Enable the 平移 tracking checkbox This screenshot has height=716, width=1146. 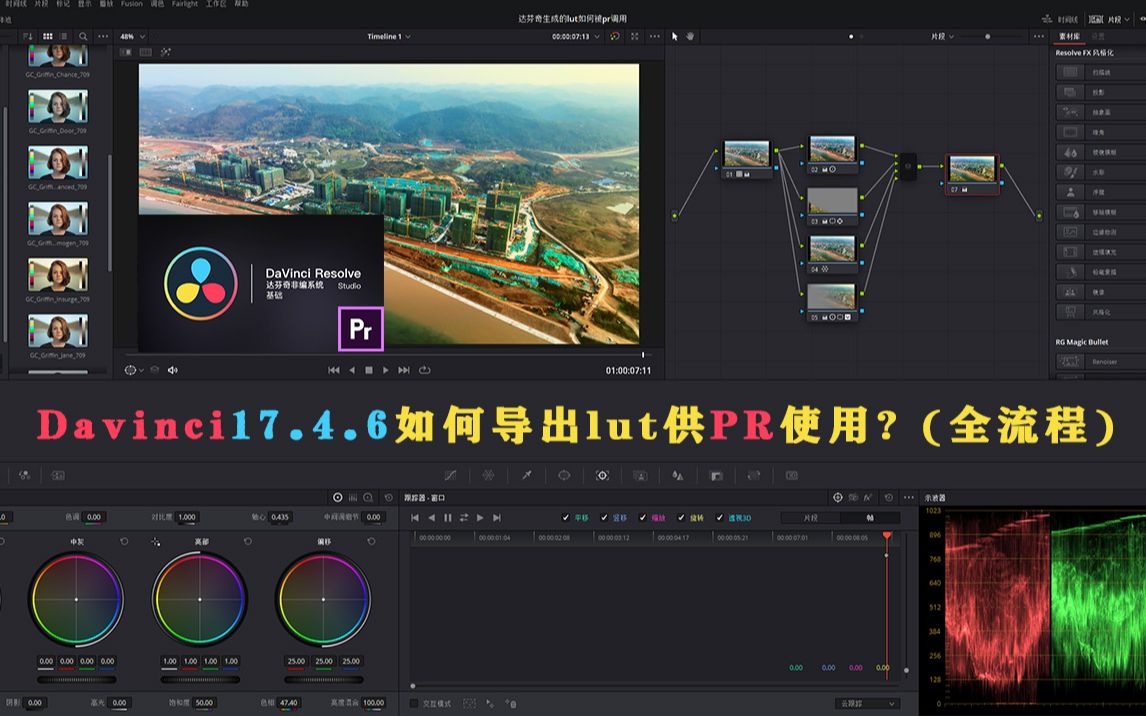(x=564, y=517)
